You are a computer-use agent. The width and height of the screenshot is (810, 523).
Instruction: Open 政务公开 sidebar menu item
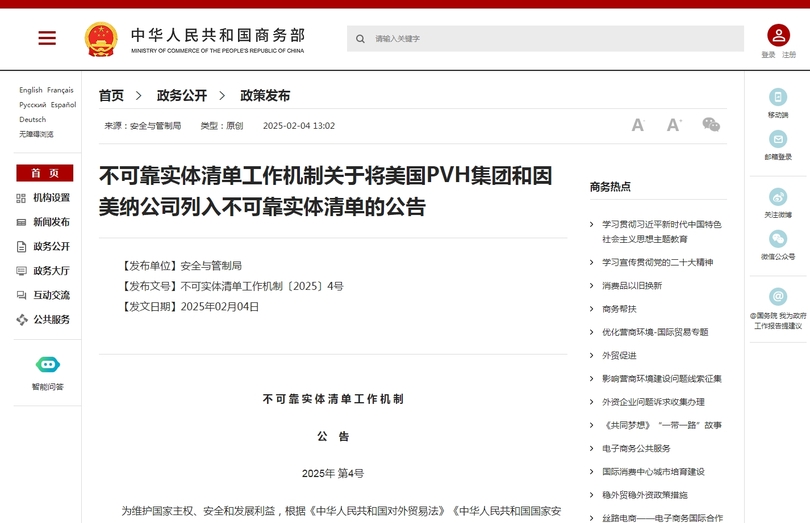pyautogui.click(x=52, y=247)
